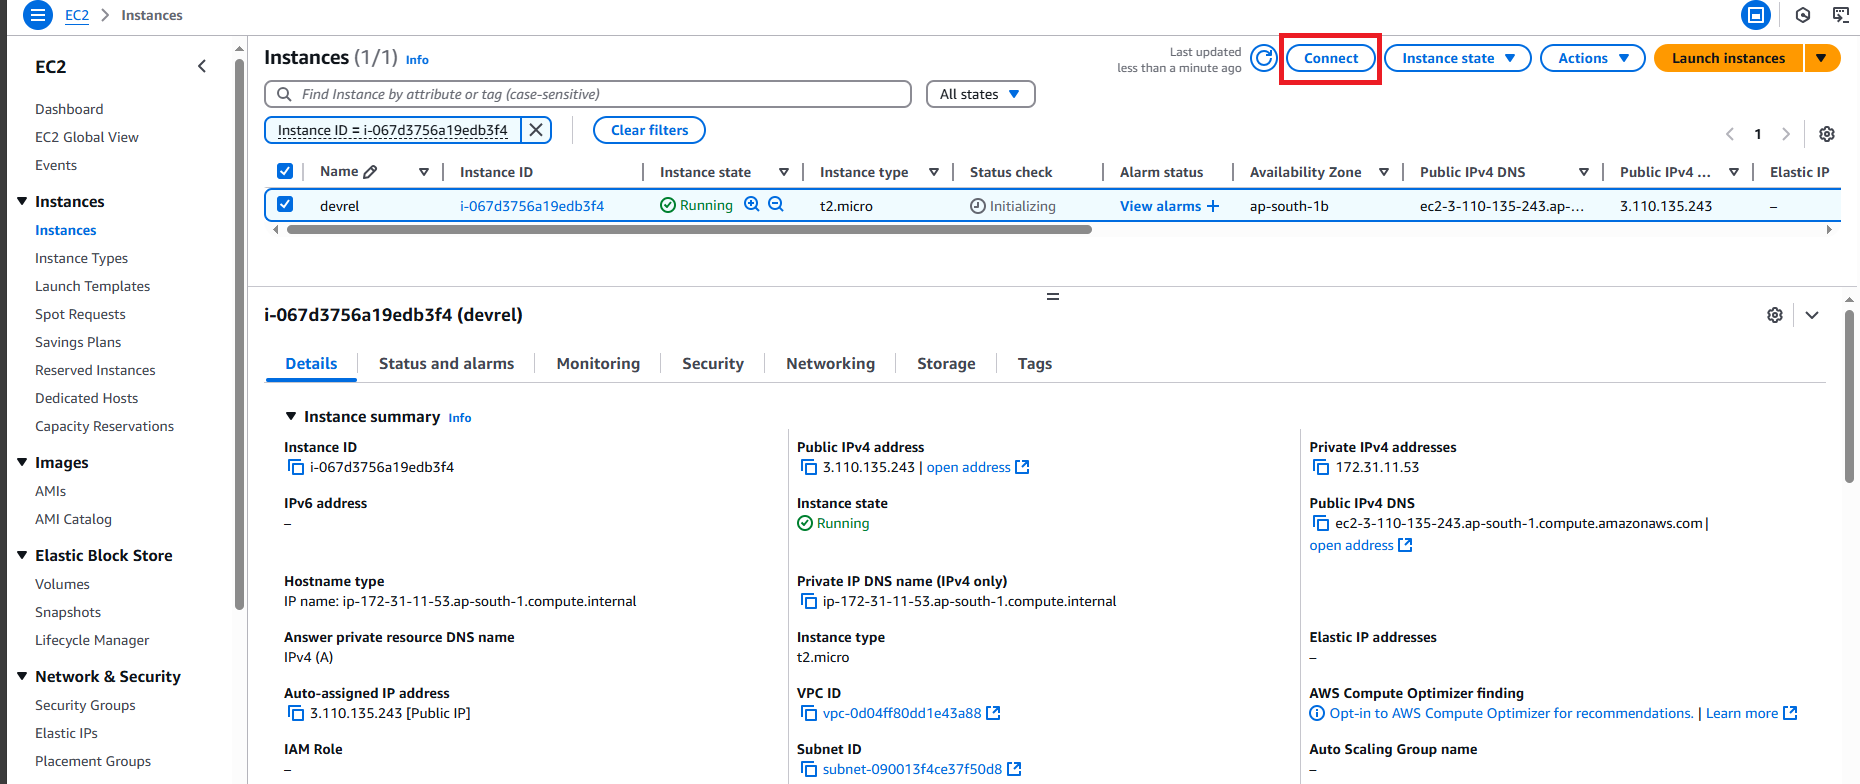The height and width of the screenshot is (784, 1860).
Task: Collapse the details panel chevron
Action: tap(1812, 315)
